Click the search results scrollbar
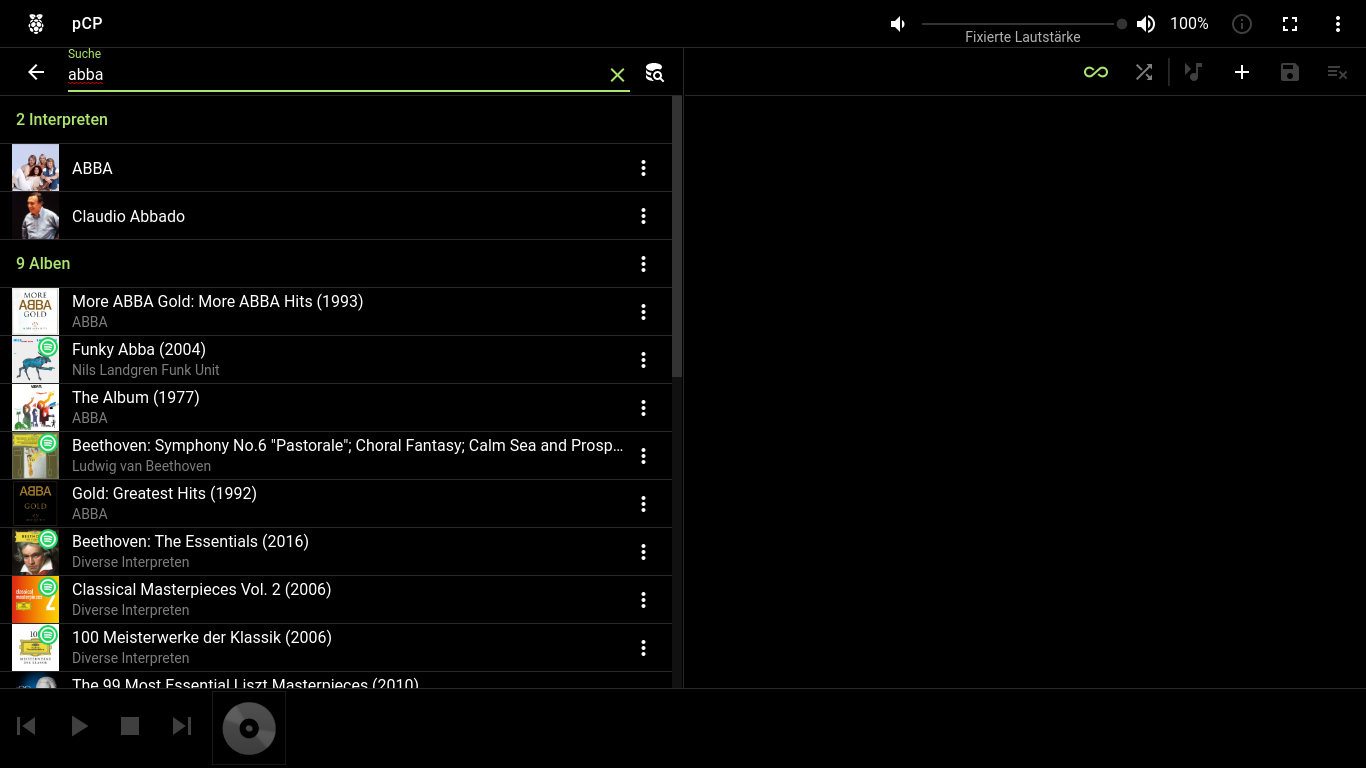1366x768 pixels. point(677,236)
